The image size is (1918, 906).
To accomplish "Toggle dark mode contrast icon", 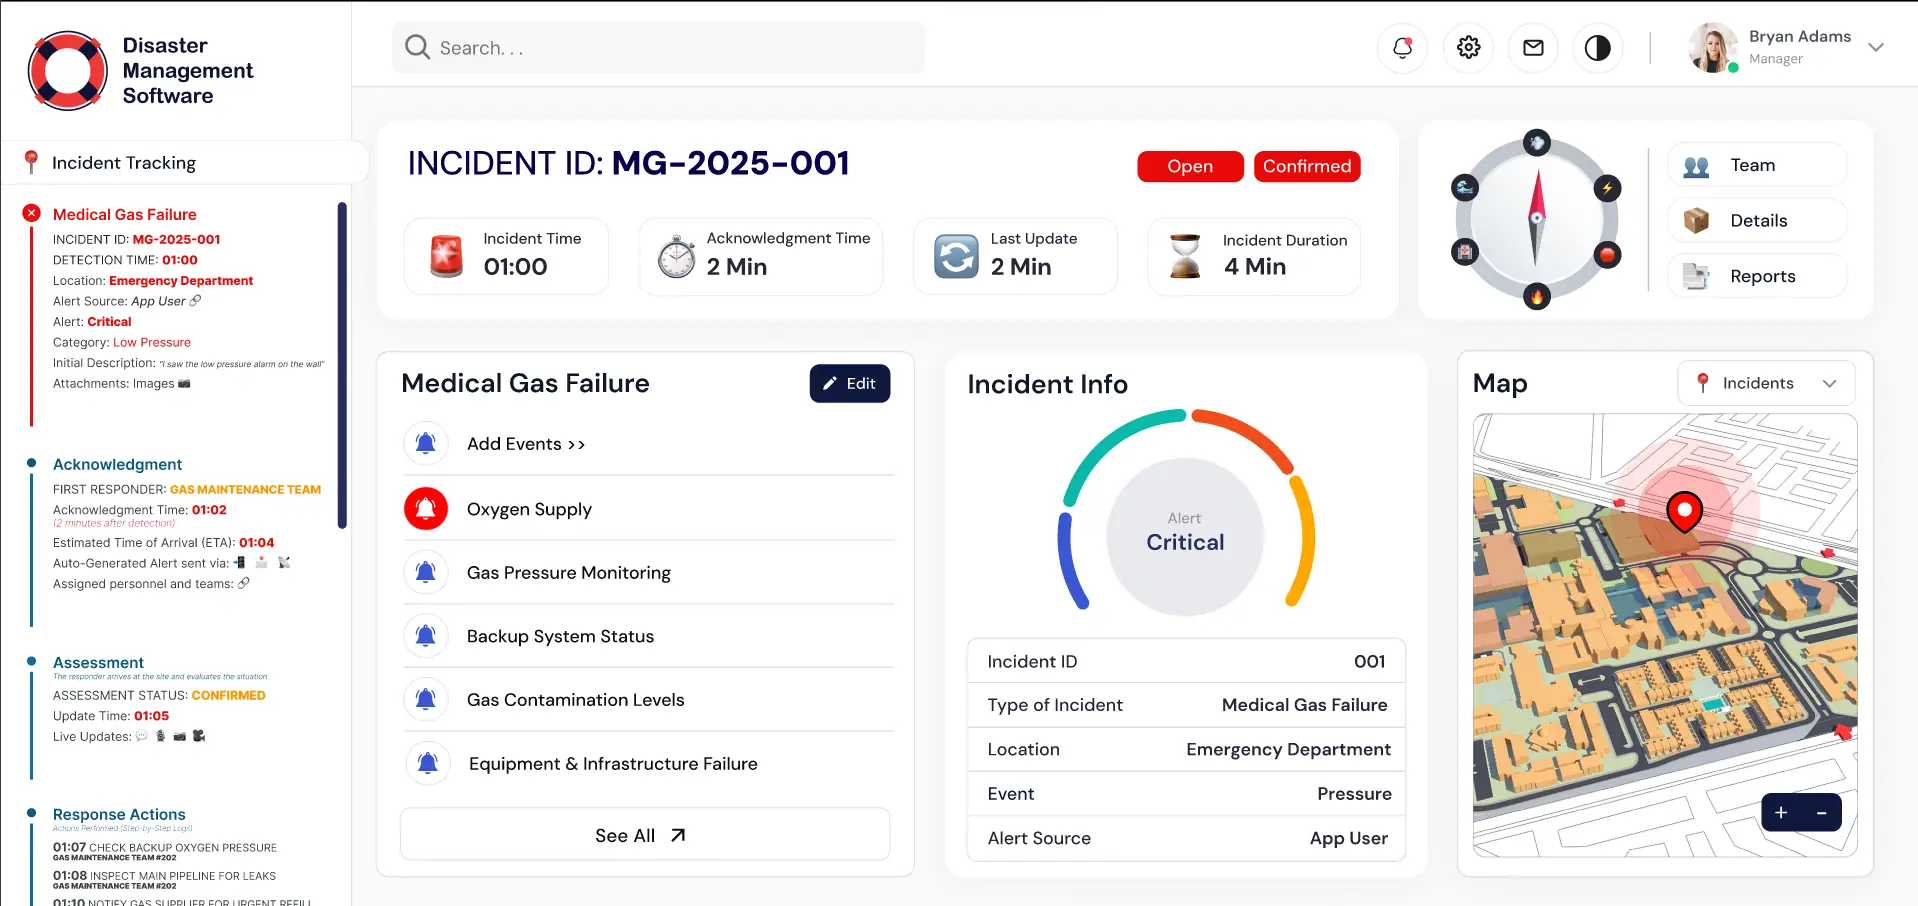I will [1598, 48].
